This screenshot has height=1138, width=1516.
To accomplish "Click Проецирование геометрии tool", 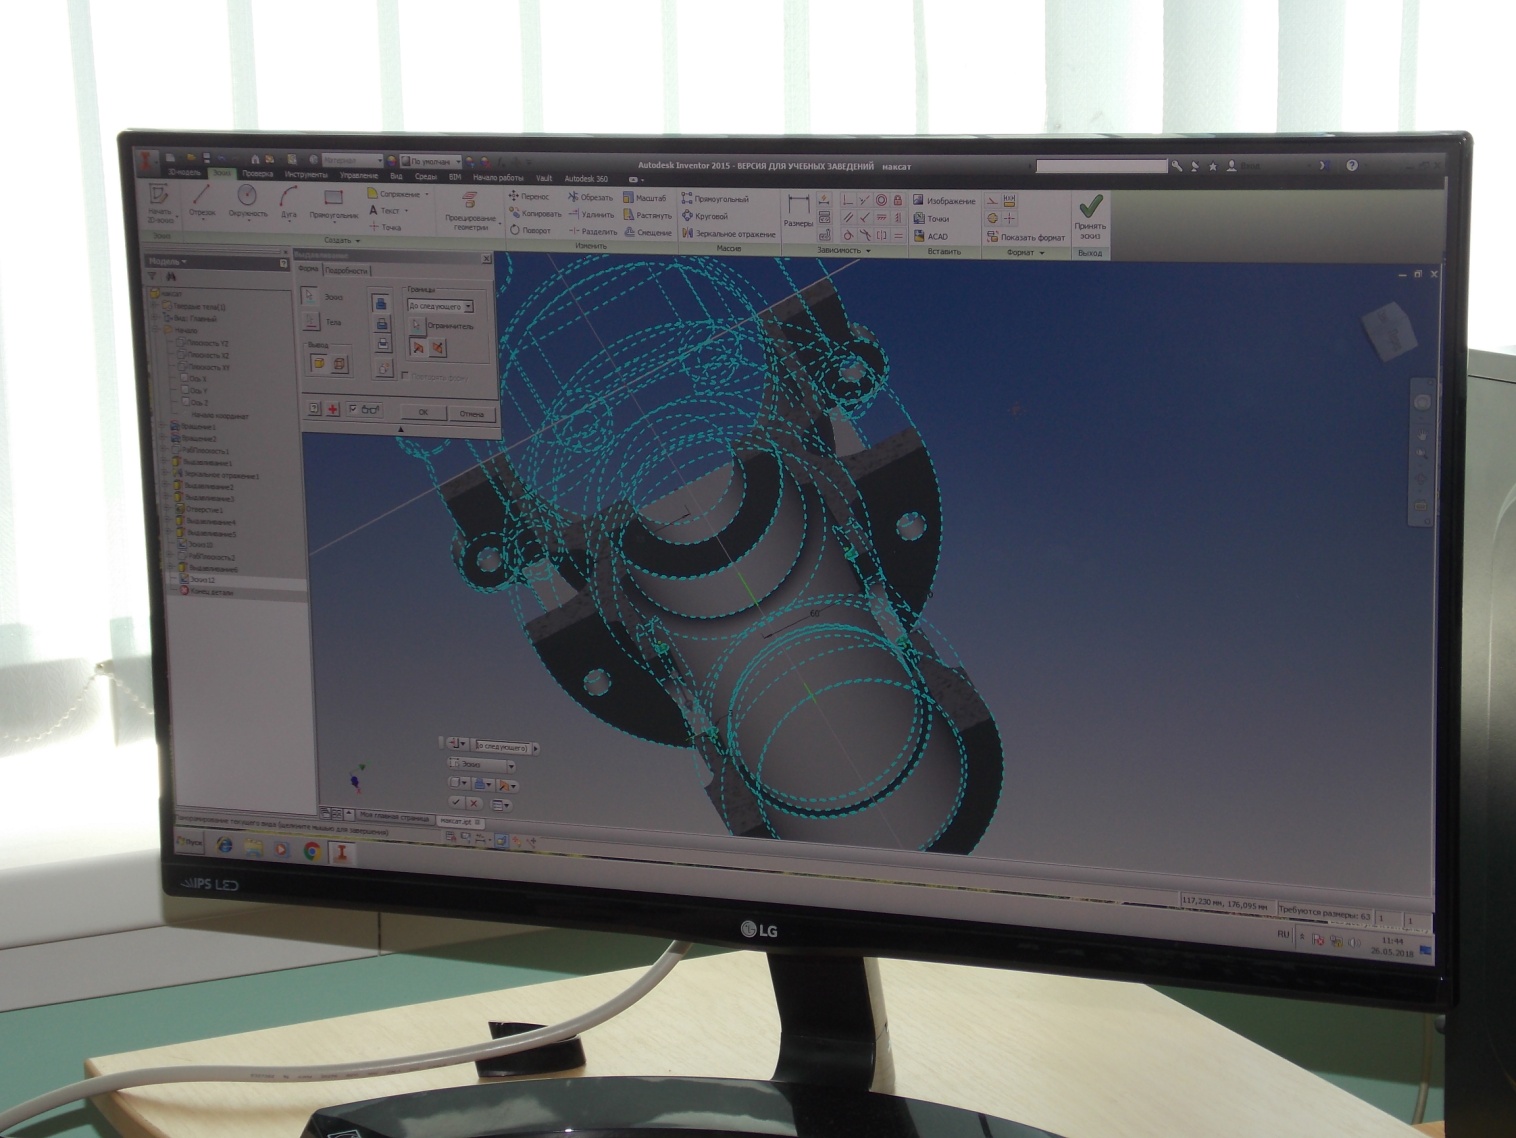I will (x=469, y=212).
